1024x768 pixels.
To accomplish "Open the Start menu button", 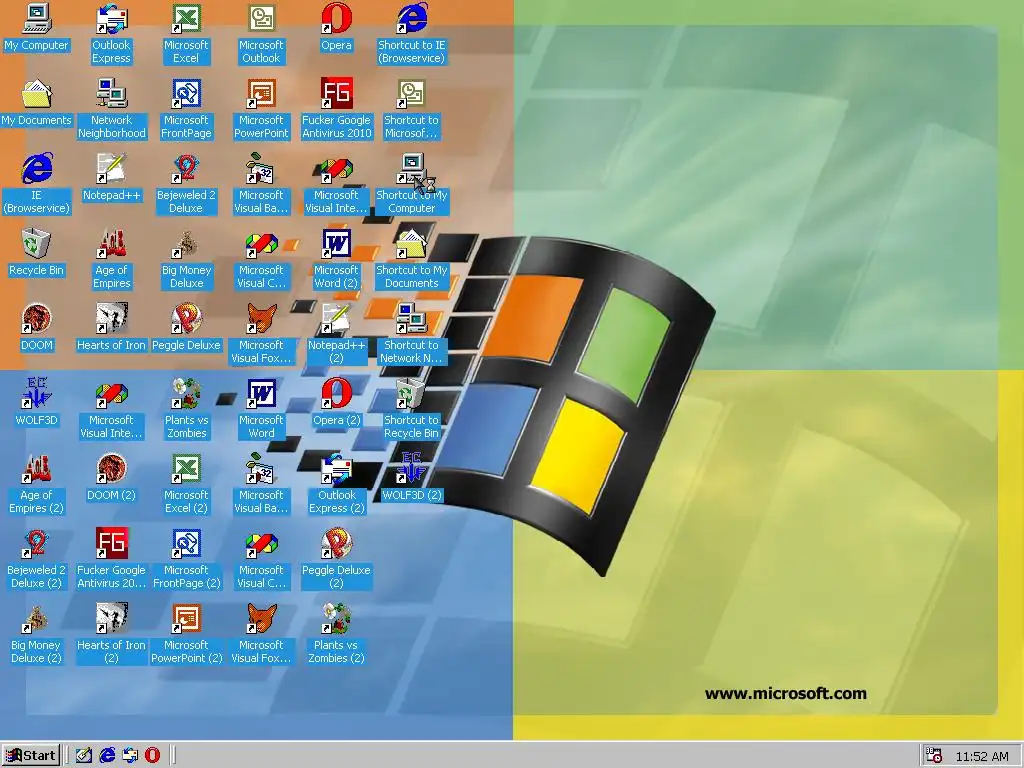I will (x=31, y=756).
